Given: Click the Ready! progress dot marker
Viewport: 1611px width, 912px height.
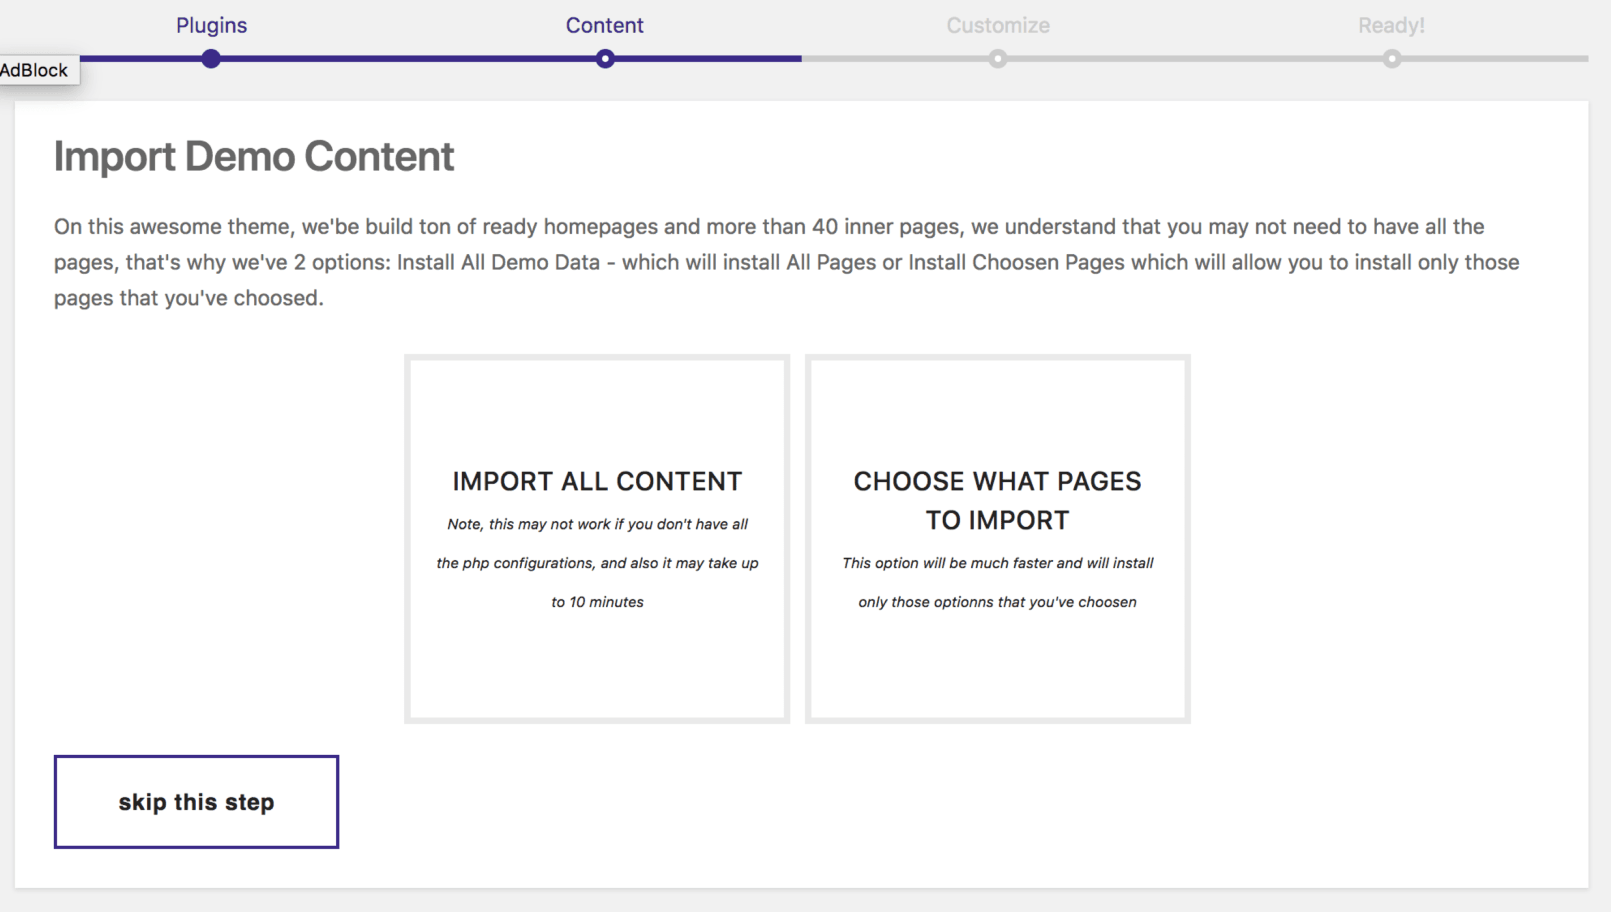Looking at the screenshot, I should pos(1392,59).
